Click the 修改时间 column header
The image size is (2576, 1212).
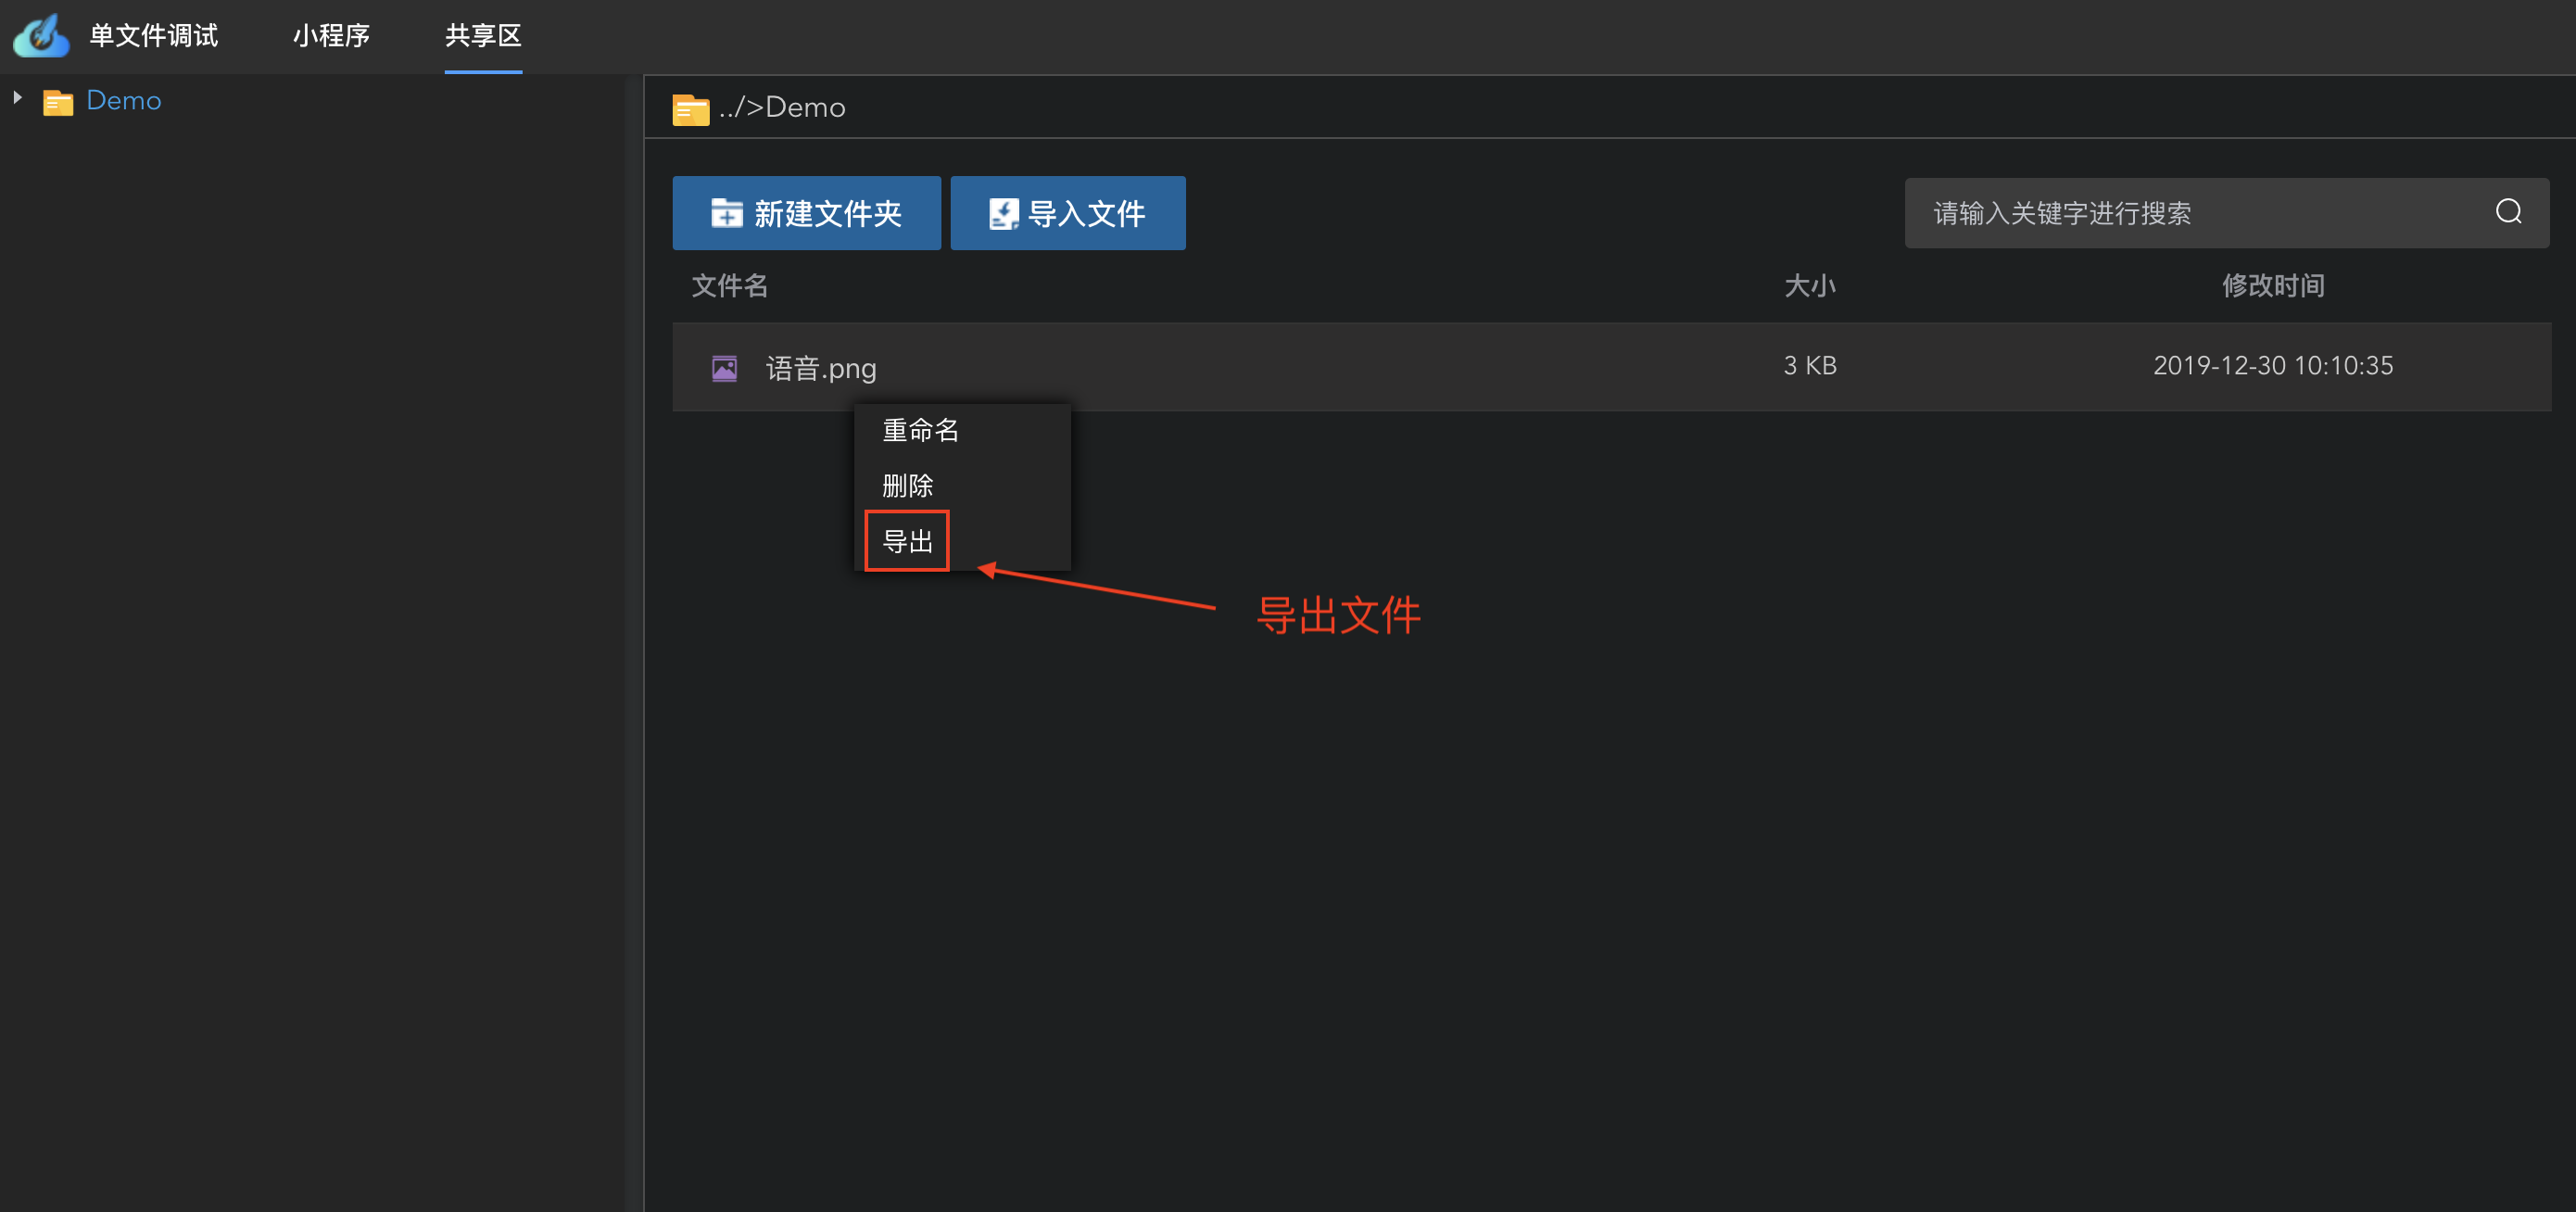(x=2273, y=286)
